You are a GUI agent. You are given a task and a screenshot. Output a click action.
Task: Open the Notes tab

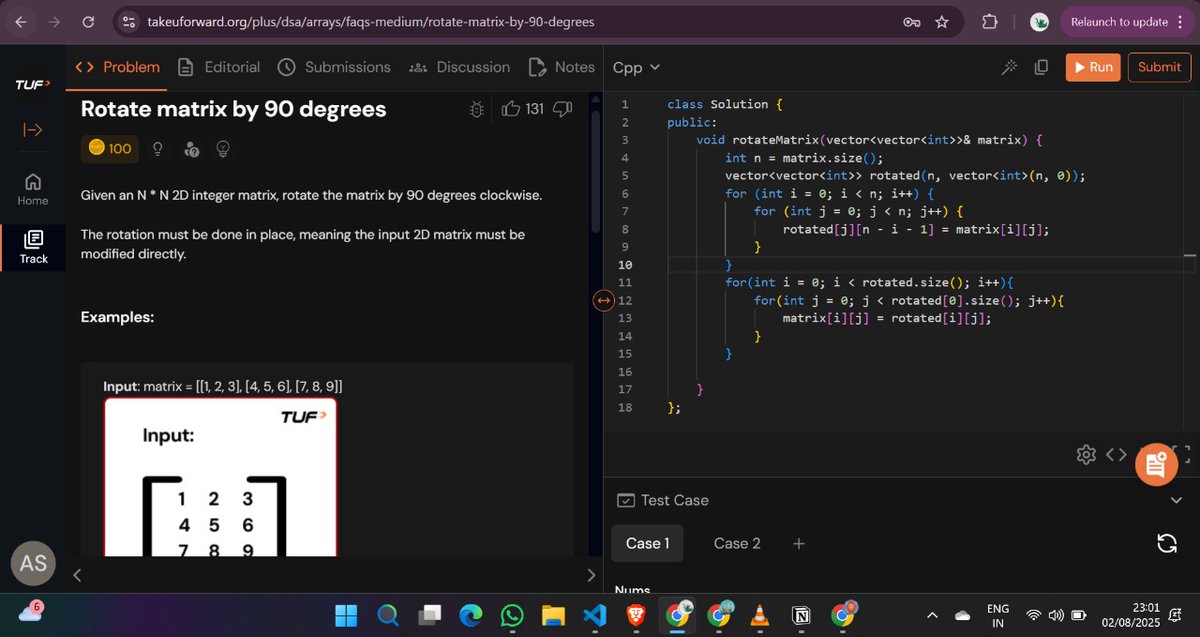tap(560, 67)
